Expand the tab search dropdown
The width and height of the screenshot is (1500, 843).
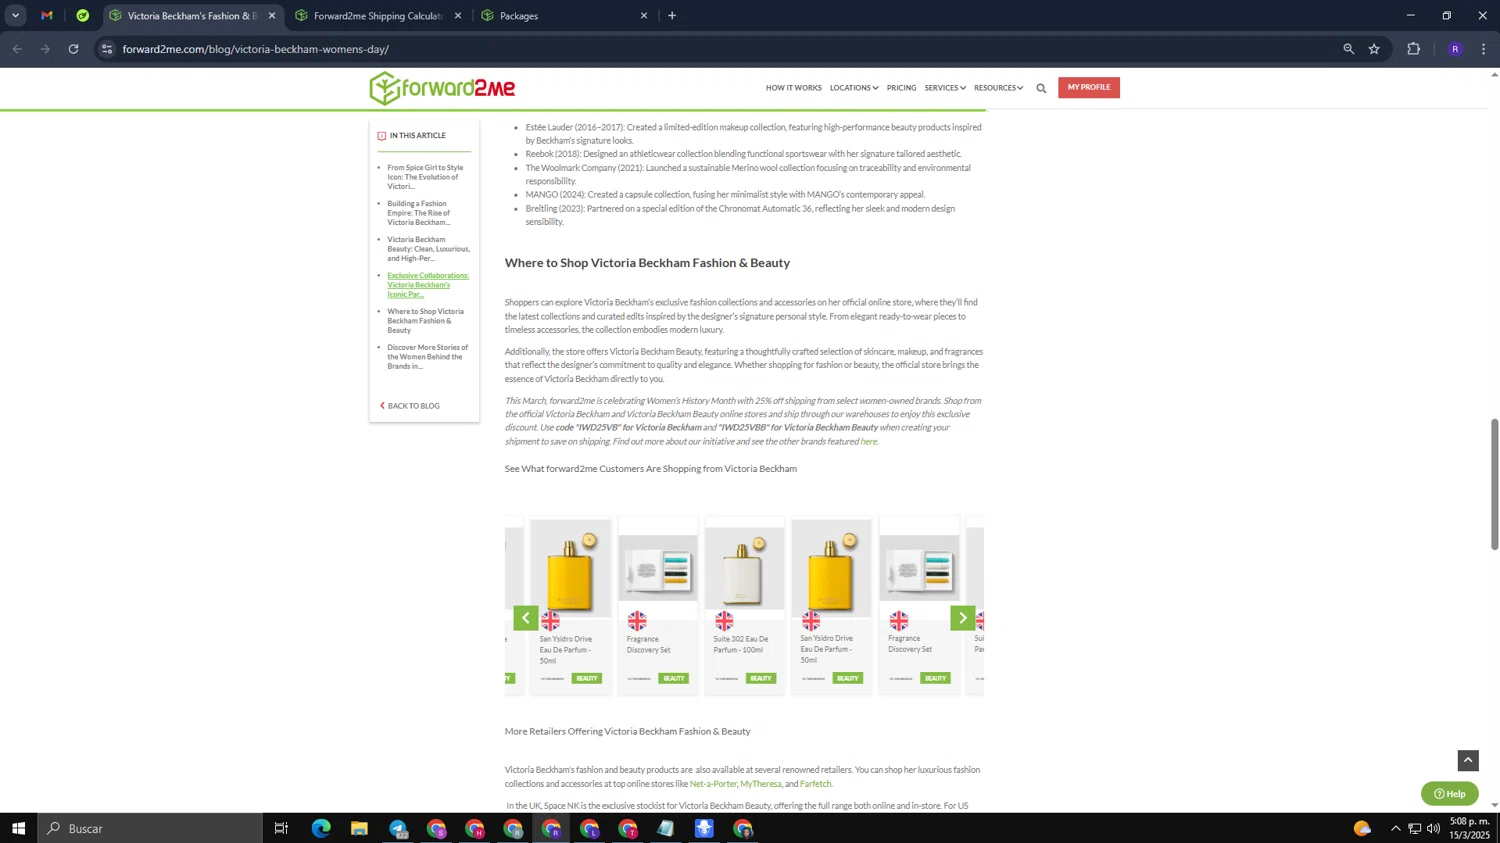[15, 16]
